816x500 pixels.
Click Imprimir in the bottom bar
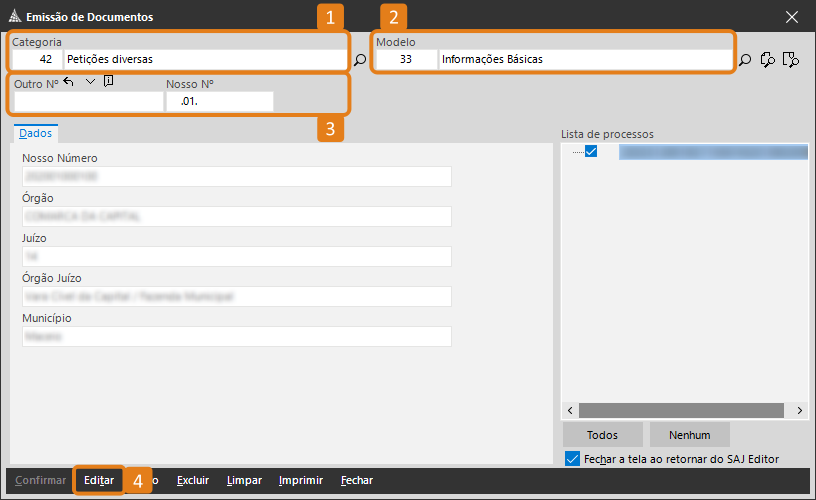click(301, 480)
